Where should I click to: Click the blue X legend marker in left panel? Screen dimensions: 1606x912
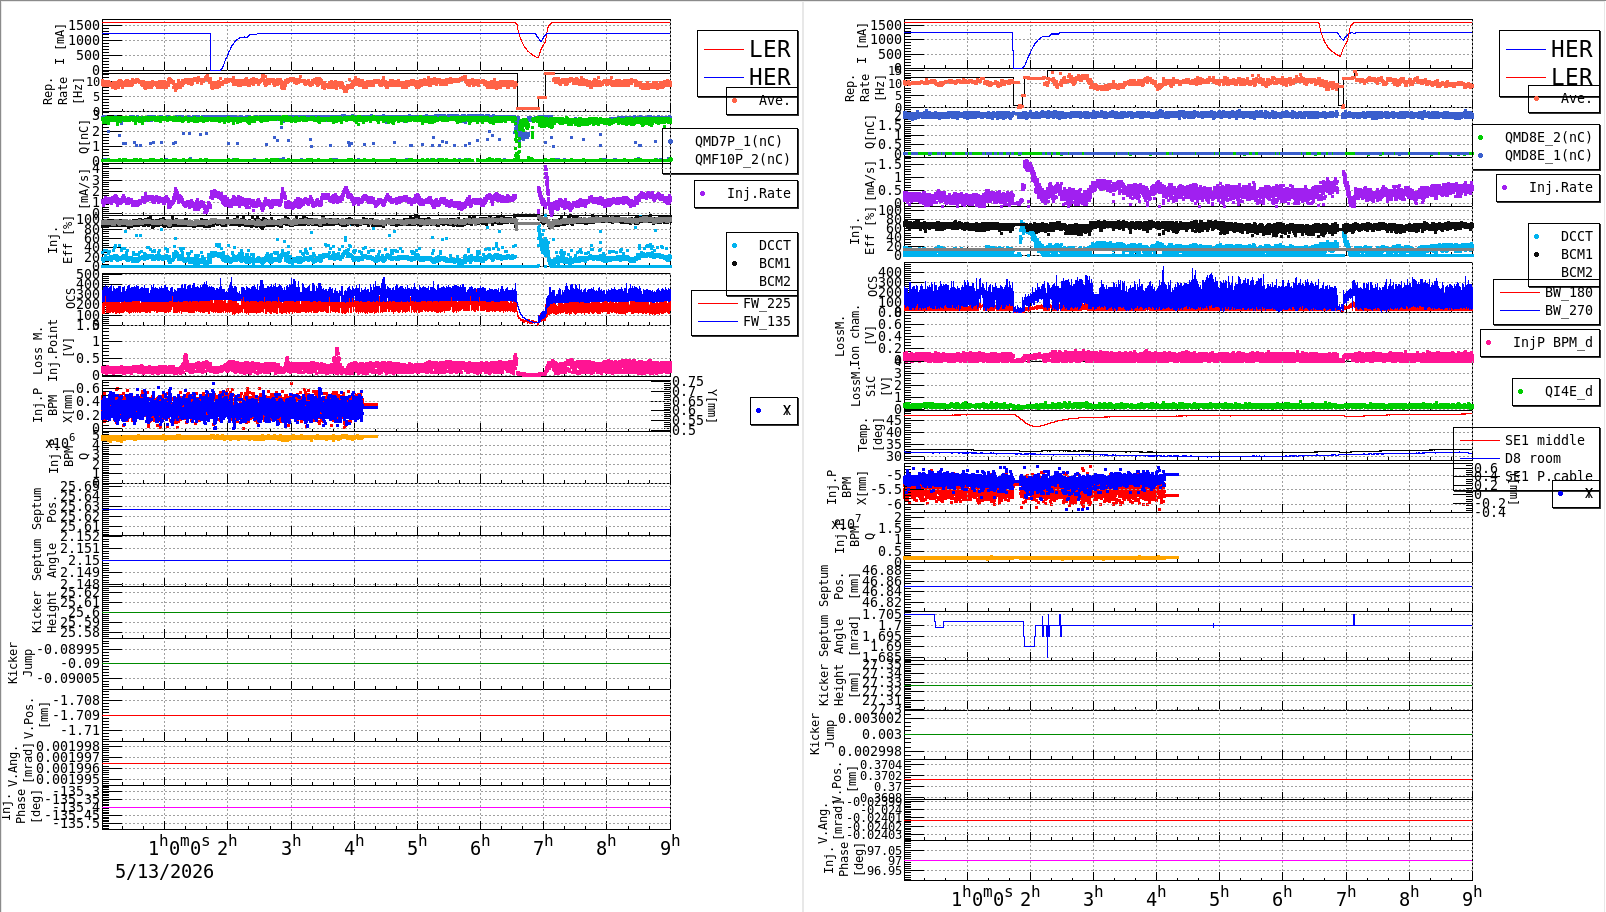[x=759, y=411]
